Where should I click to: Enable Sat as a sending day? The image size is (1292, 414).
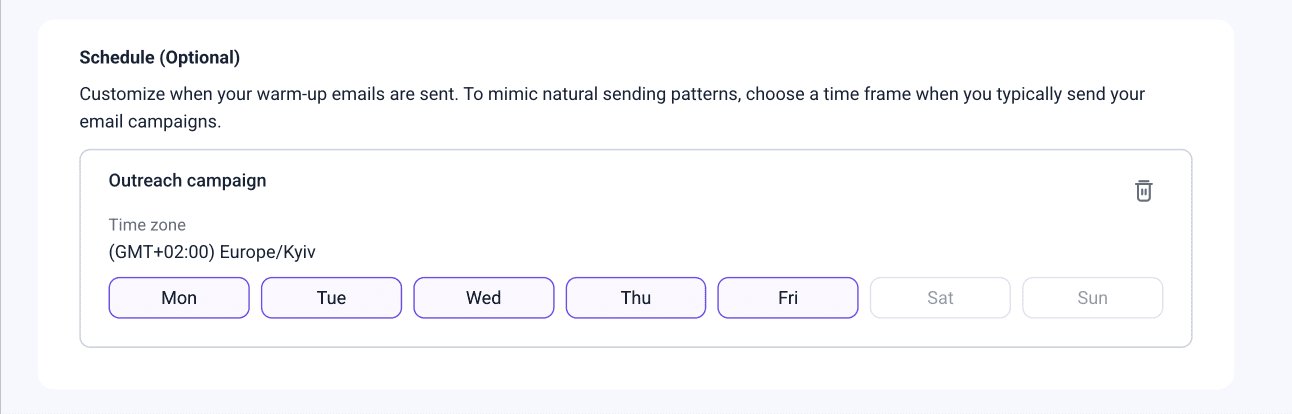pyautogui.click(x=940, y=298)
